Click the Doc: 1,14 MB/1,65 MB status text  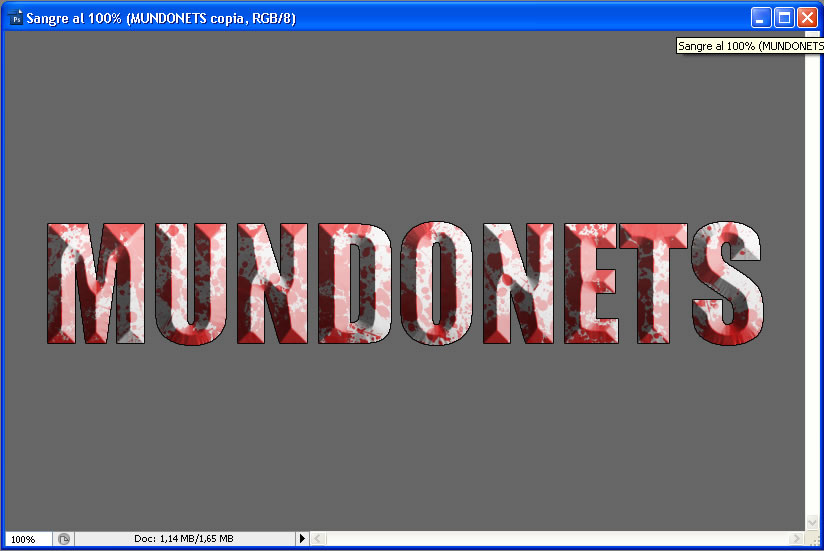[183, 538]
